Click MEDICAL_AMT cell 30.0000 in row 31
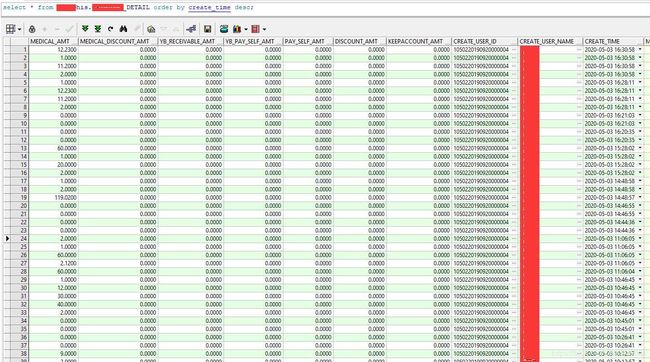This screenshot has height=362, width=650. point(53,296)
